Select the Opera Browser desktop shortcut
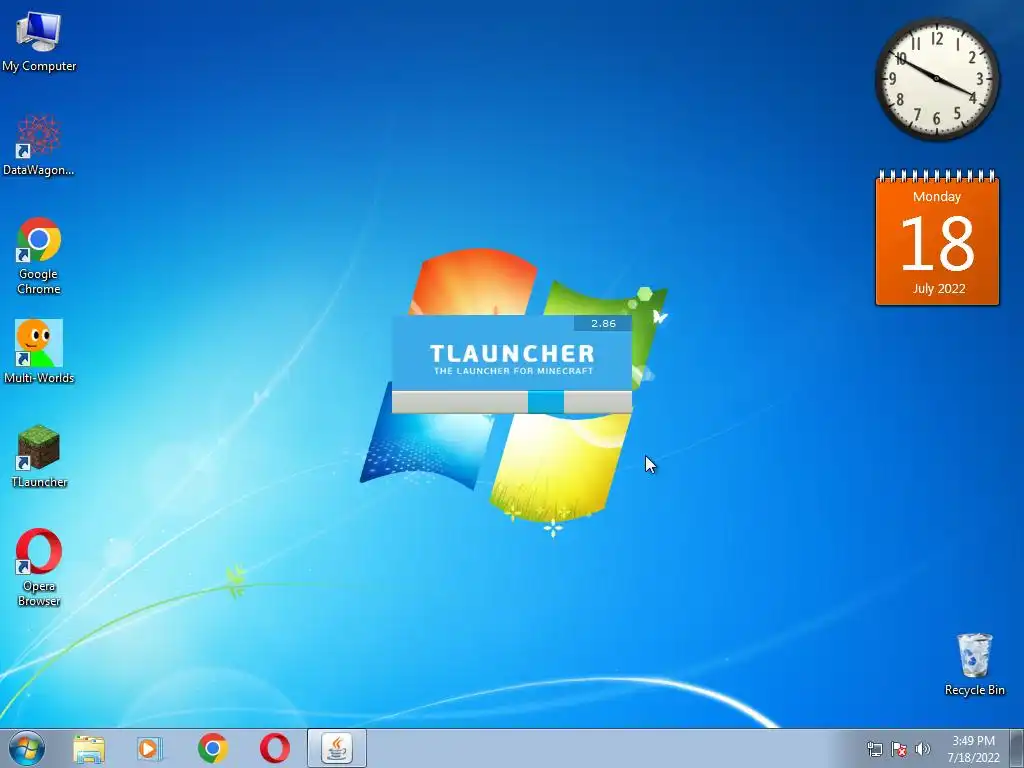This screenshot has width=1024, height=768. pyautogui.click(x=39, y=567)
